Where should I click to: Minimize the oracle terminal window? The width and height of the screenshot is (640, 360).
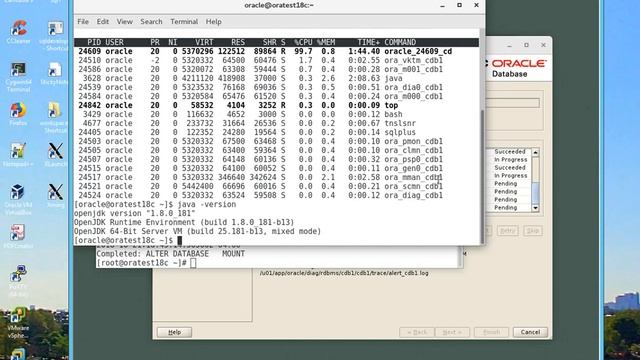coord(442,5)
